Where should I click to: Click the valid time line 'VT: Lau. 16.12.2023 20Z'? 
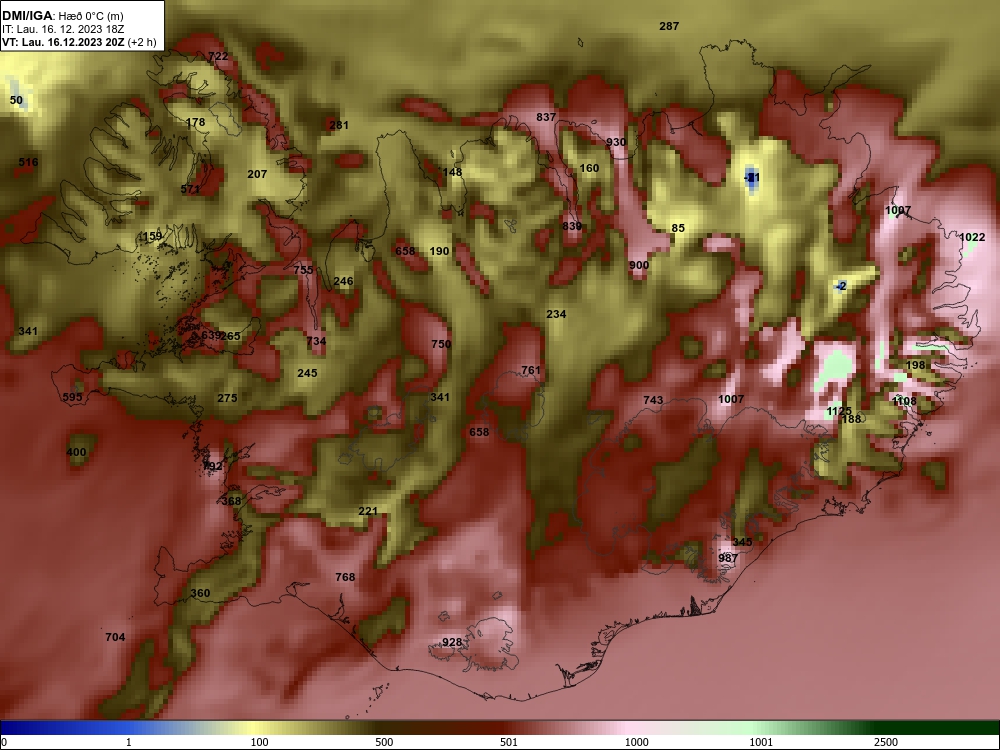(x=64, y=42)
